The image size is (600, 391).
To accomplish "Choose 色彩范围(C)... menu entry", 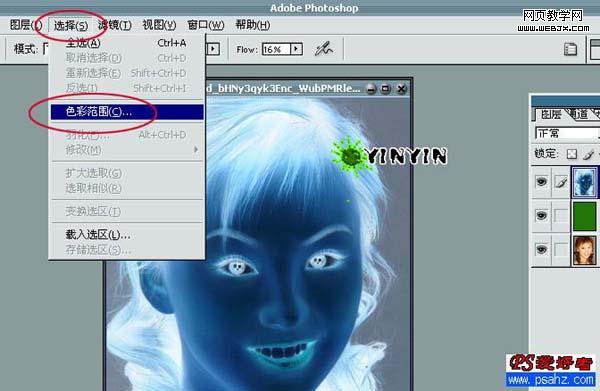I will point(127,112).
